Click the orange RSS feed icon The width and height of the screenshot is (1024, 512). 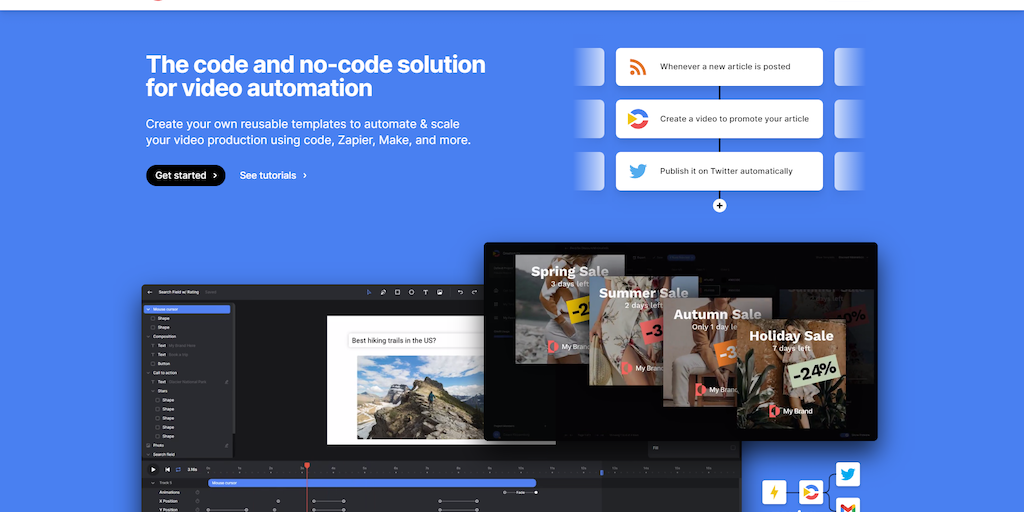coord(637,67)
